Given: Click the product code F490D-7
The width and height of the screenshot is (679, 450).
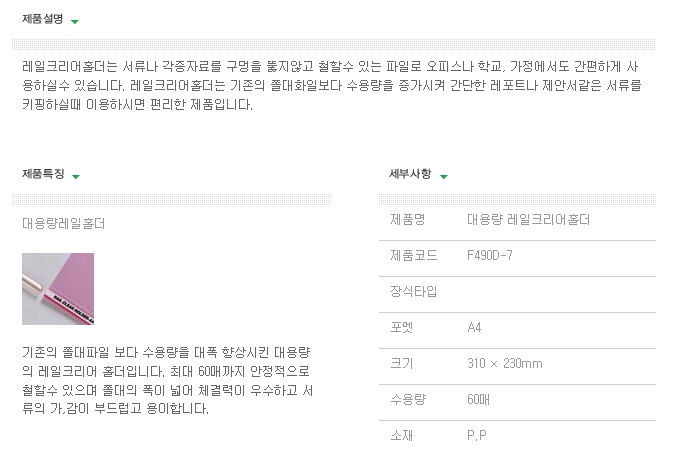Looking at the screenshot, I should pos(490,256).
